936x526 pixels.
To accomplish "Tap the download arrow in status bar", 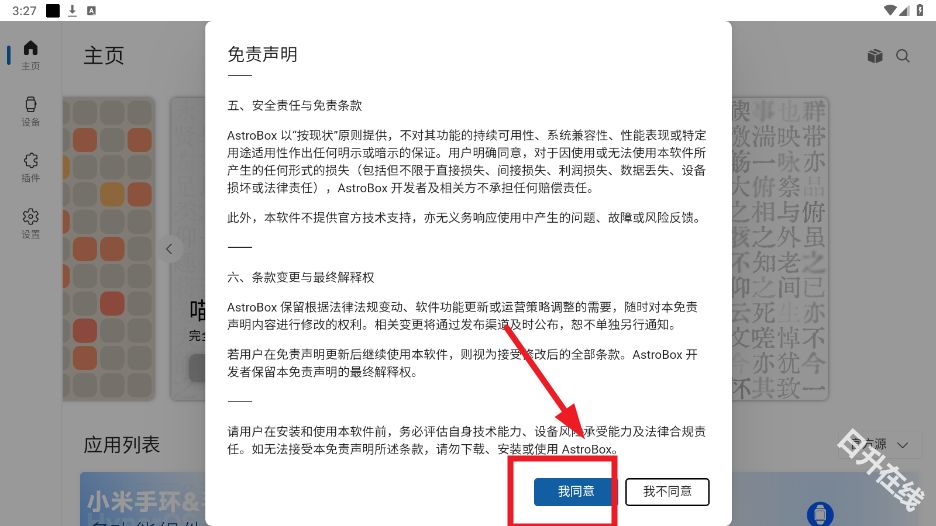I will [72, 10].
